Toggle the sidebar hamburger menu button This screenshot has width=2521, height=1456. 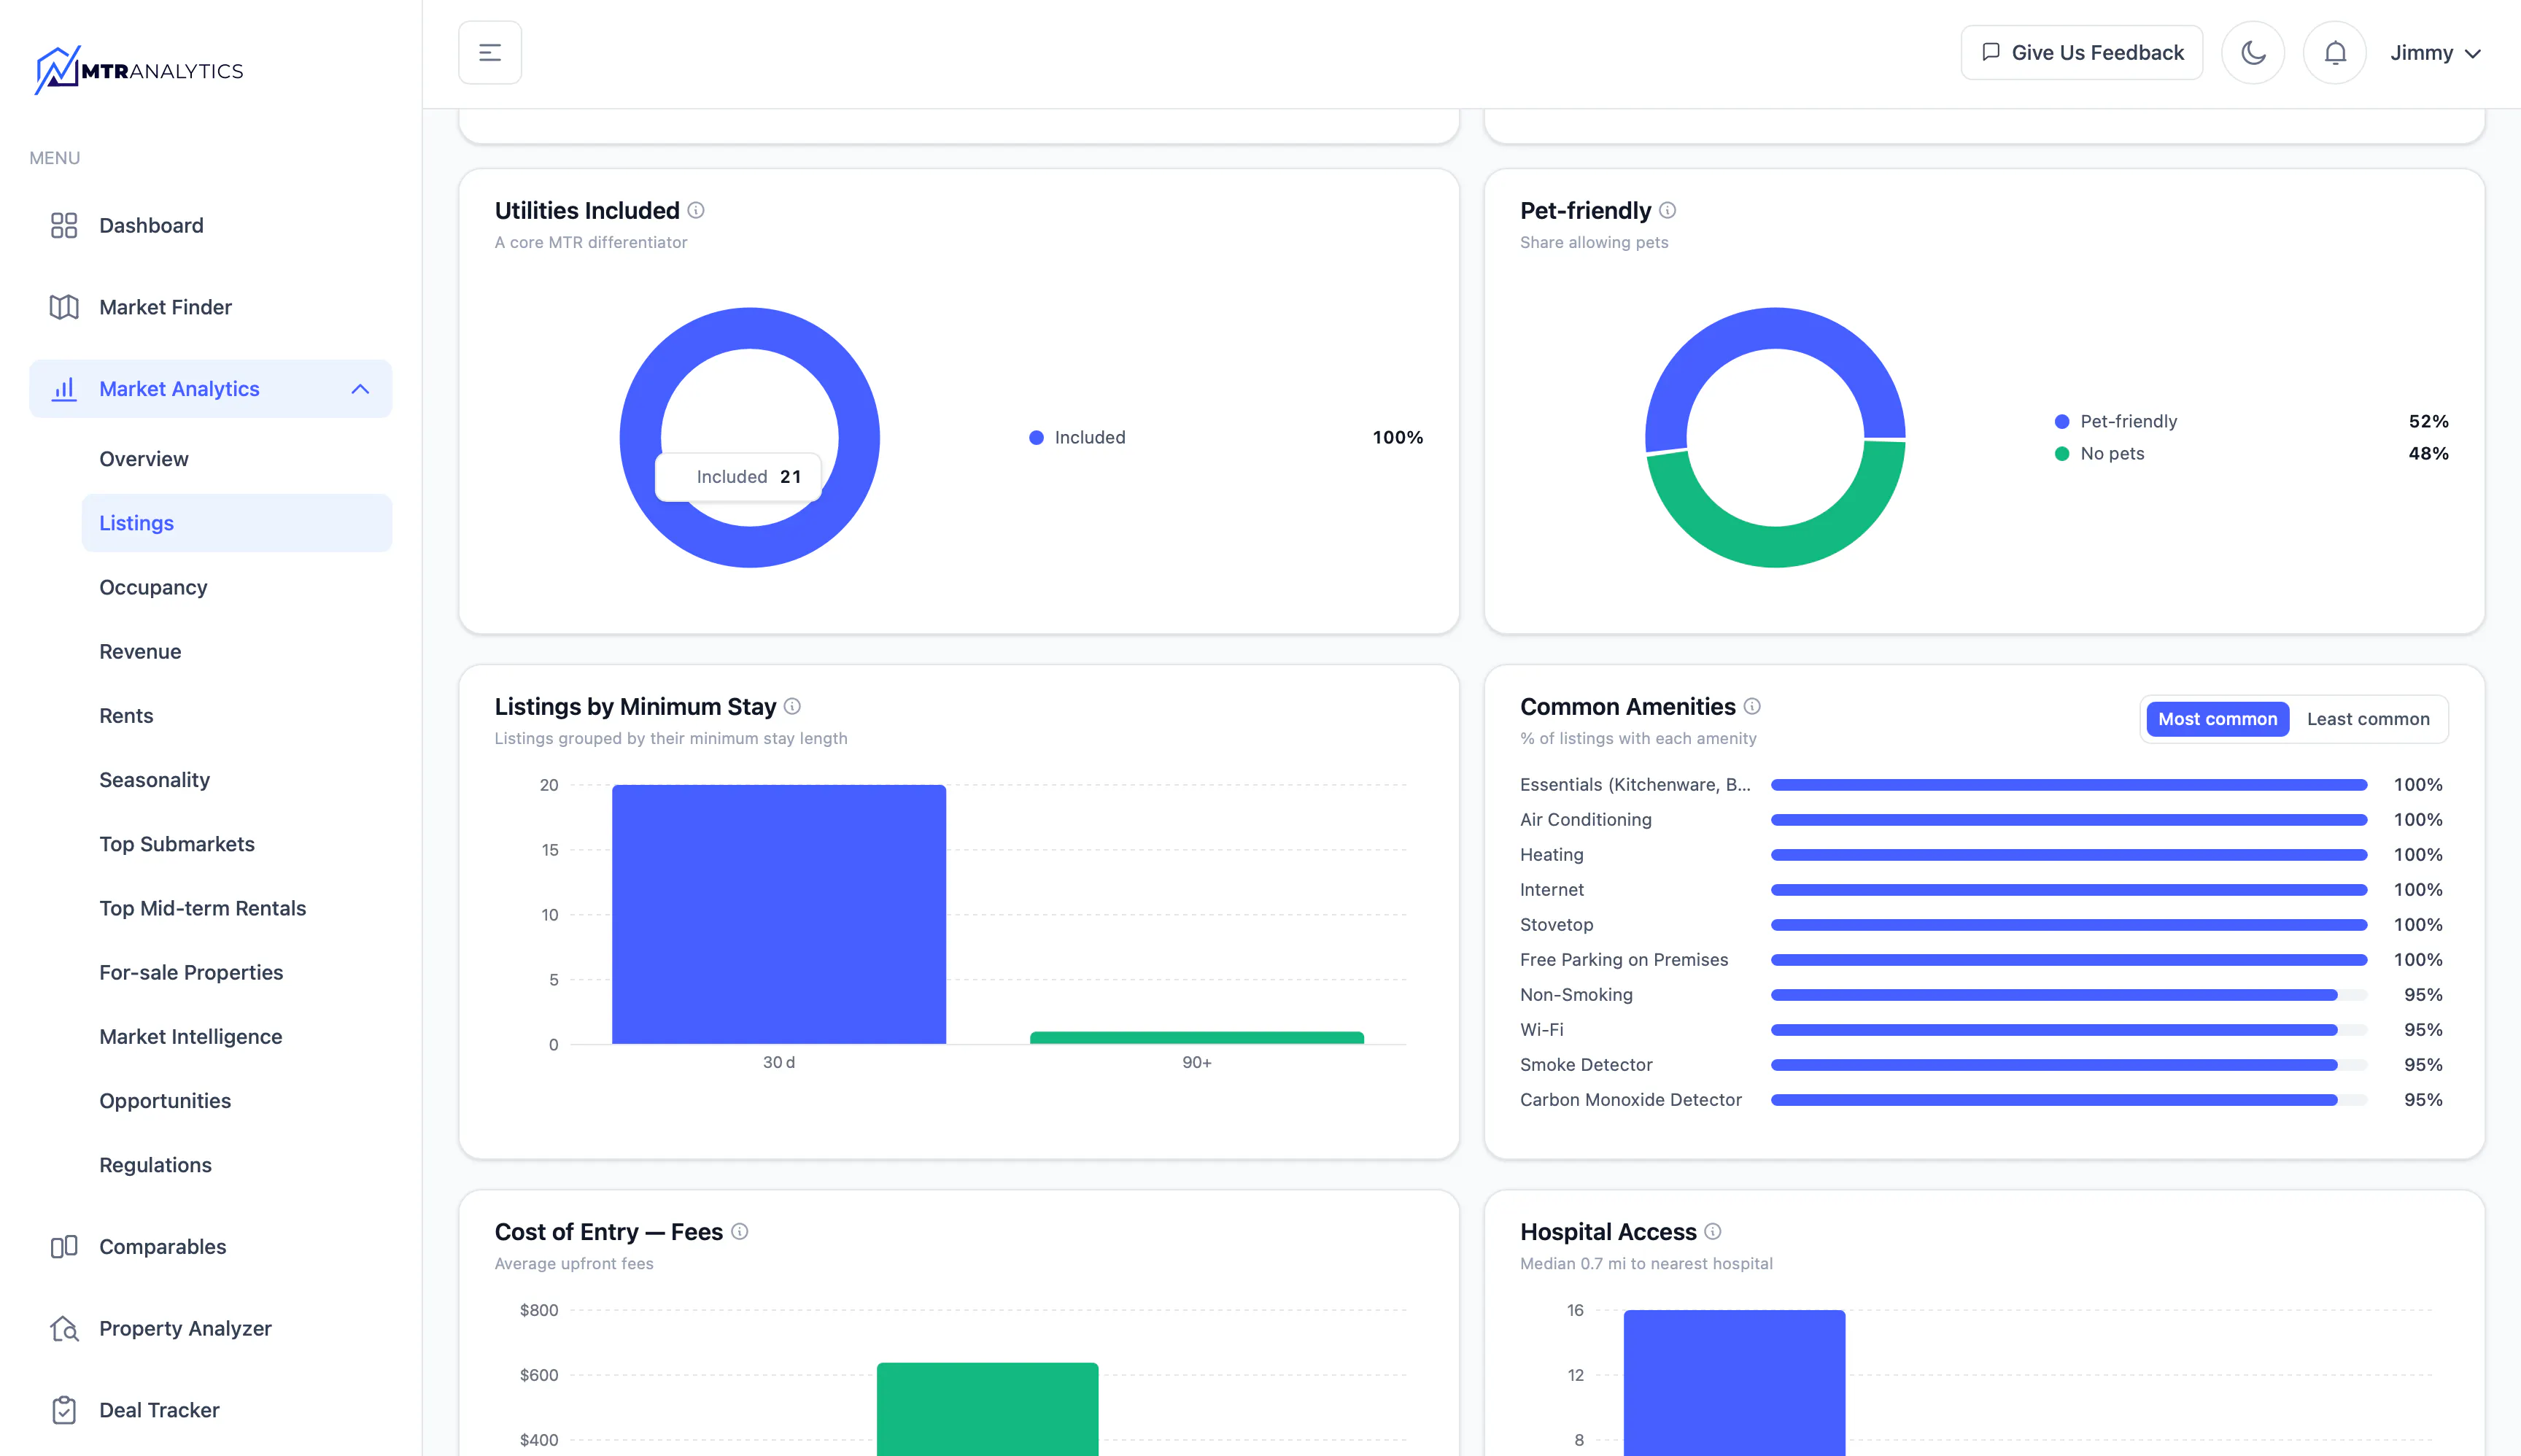(490, 53)
